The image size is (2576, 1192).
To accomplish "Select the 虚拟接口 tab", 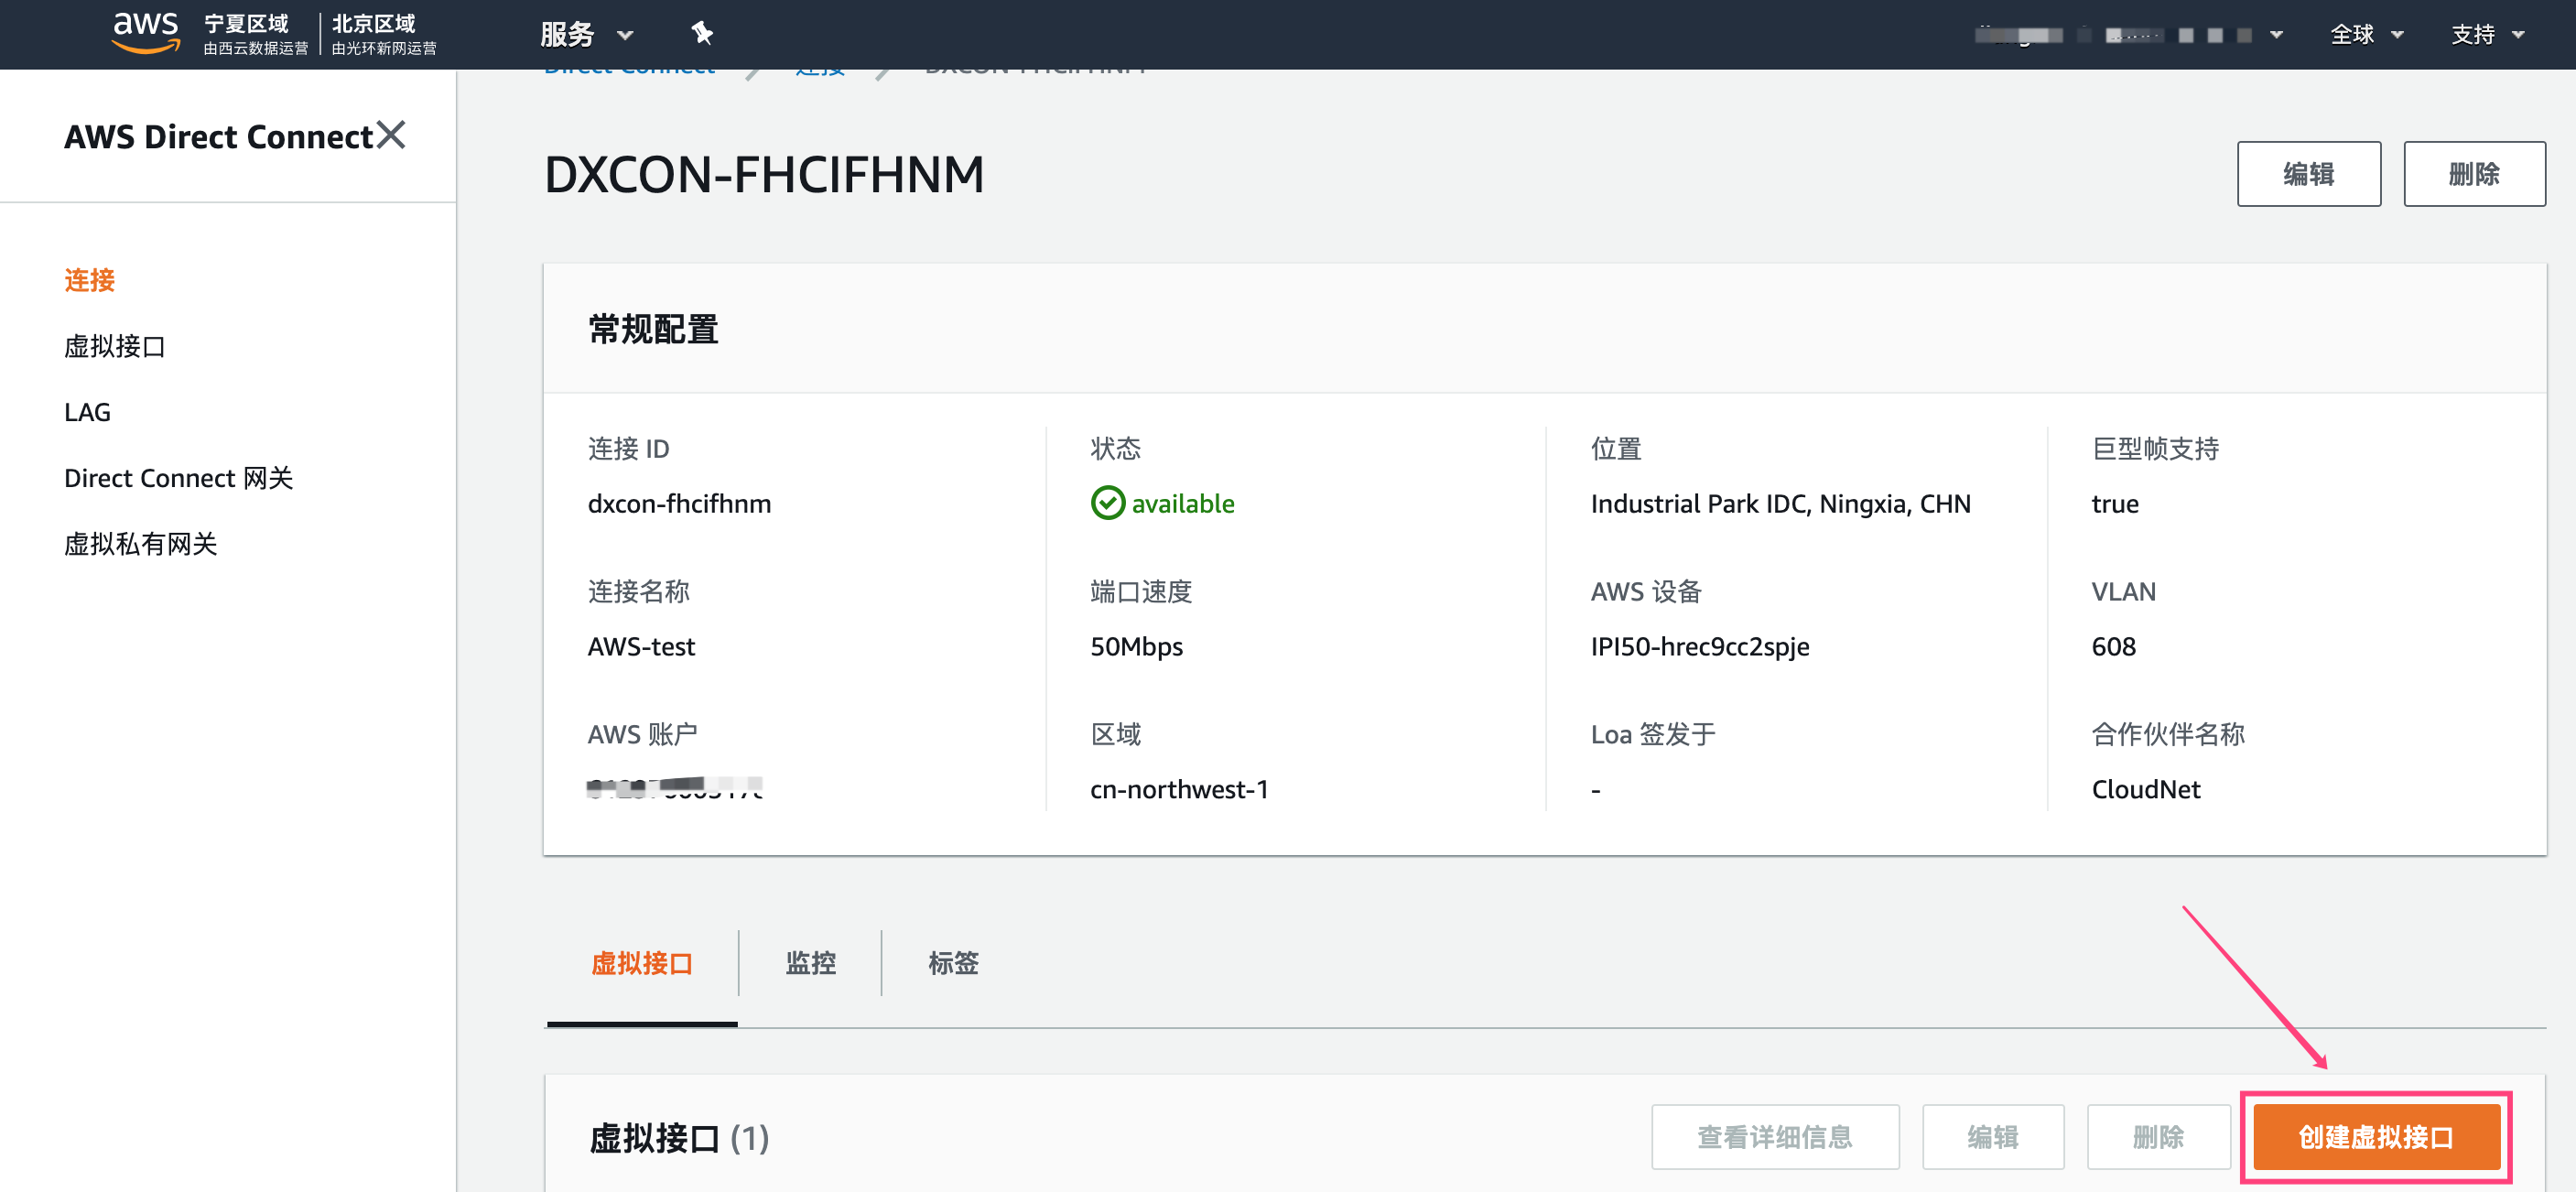I will [642, 963].
